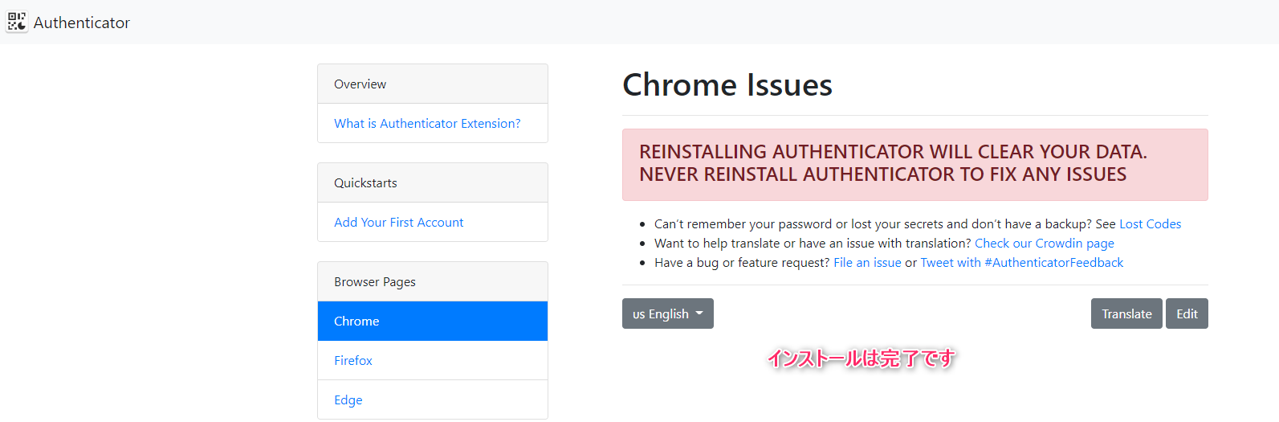Click the red reinstalling warning banner
The image size is (1279, 422).
[x=915, y=164]
